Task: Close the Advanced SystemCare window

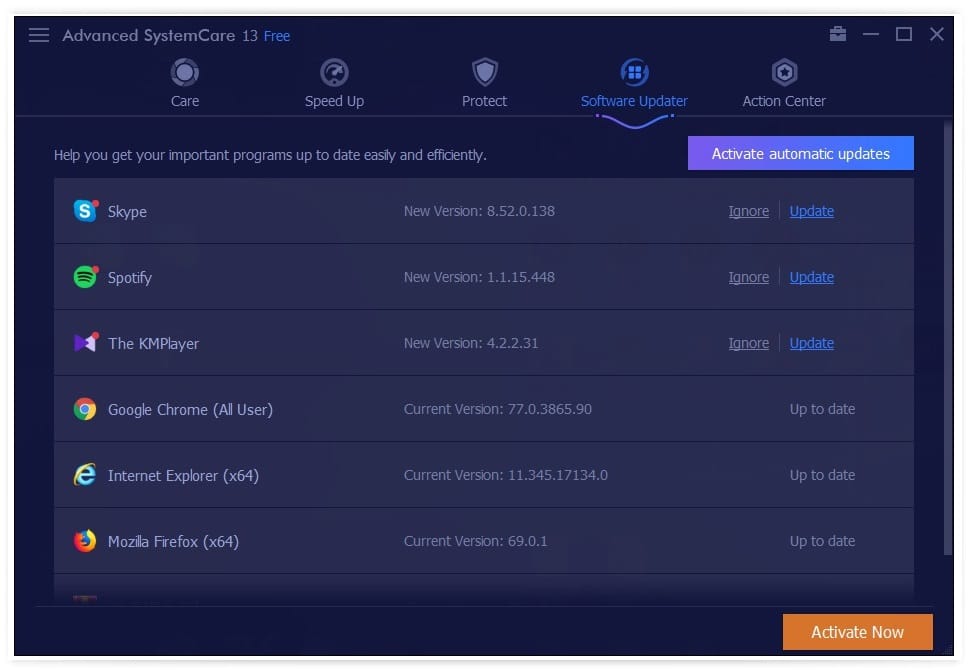Action: (937, 34)
